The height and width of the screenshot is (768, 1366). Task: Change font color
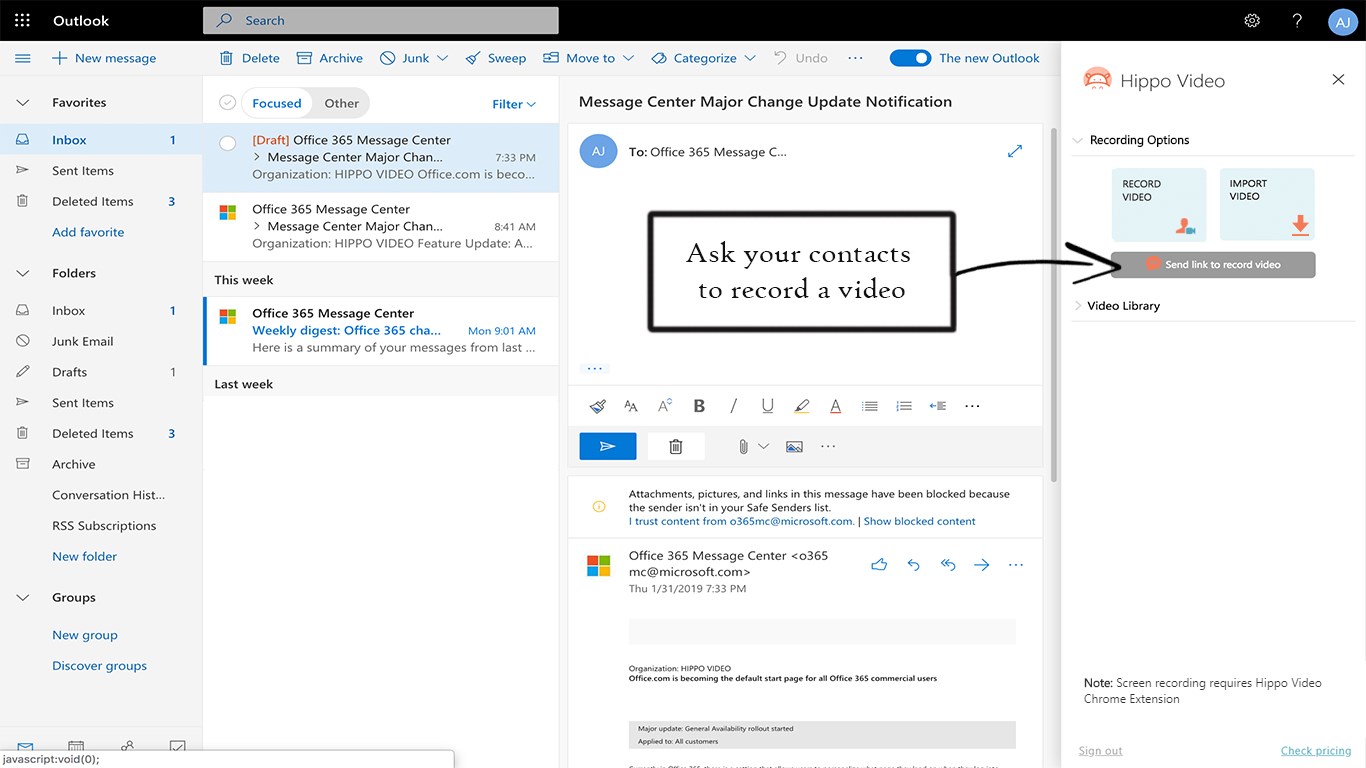pos(835,406)
